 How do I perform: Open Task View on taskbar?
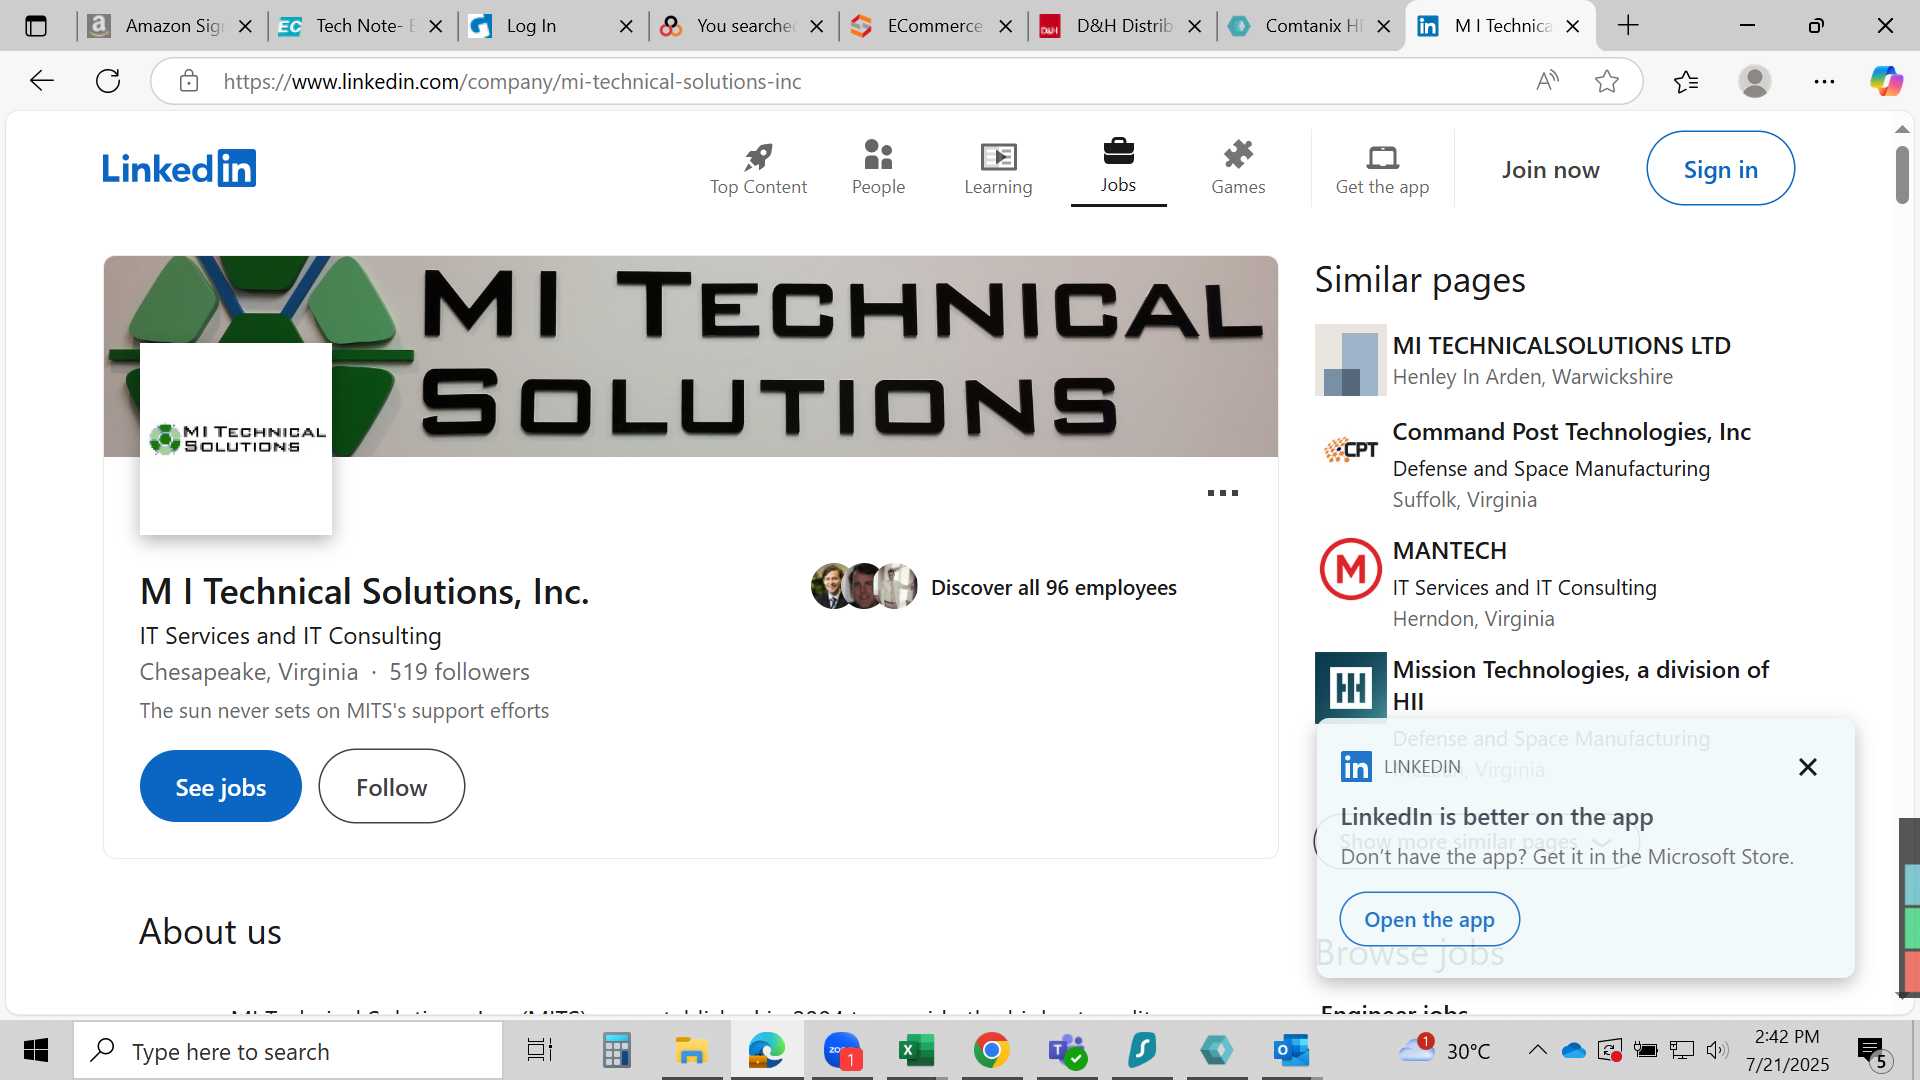pos(540,1050)
